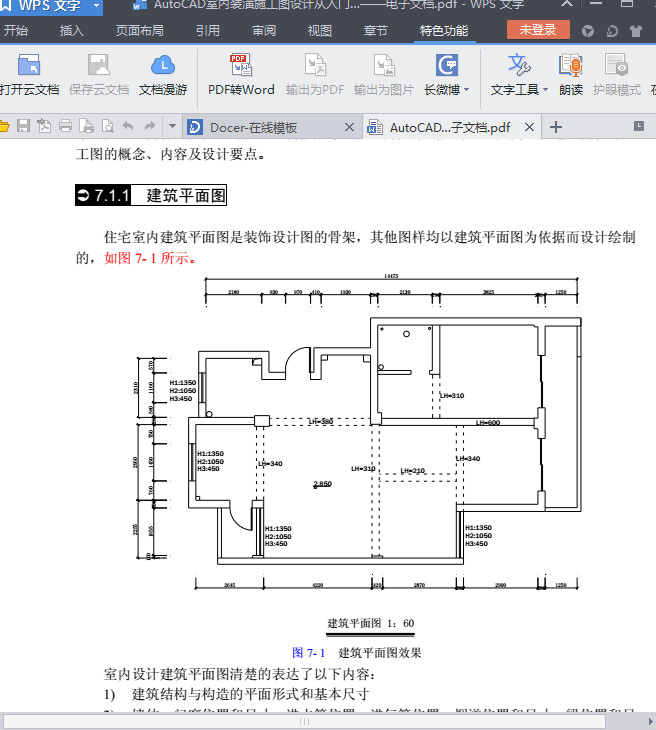Redo the last action

tap(150, 126)
